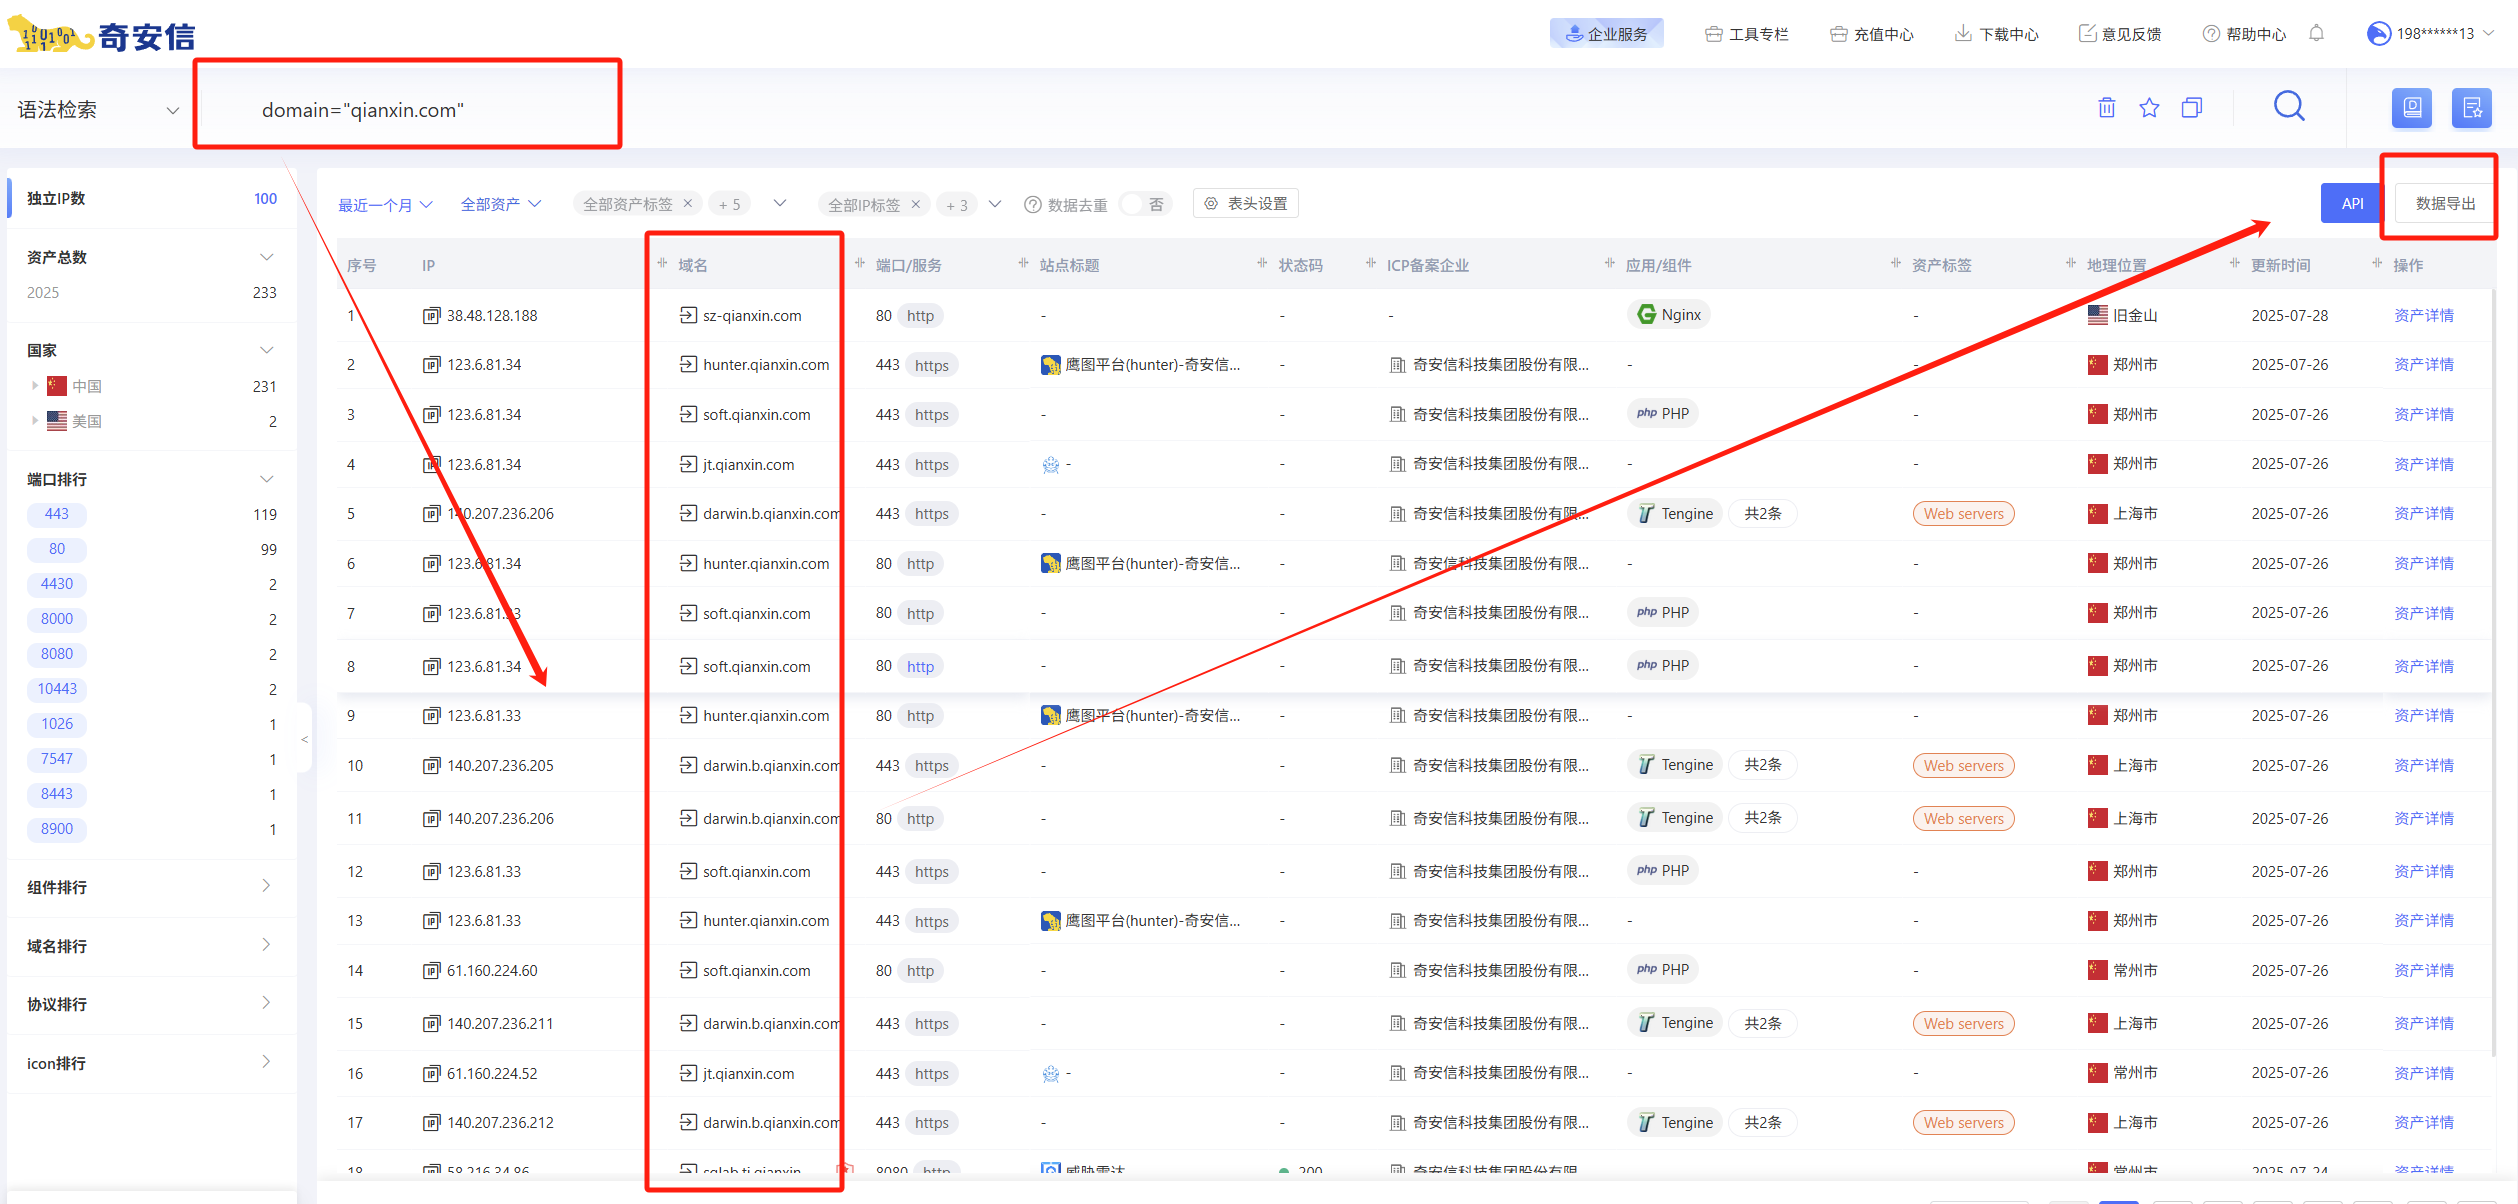Collapse the 国家 section
The height and width of the screenshot is (1204, 2518).
tap(266, 350)
